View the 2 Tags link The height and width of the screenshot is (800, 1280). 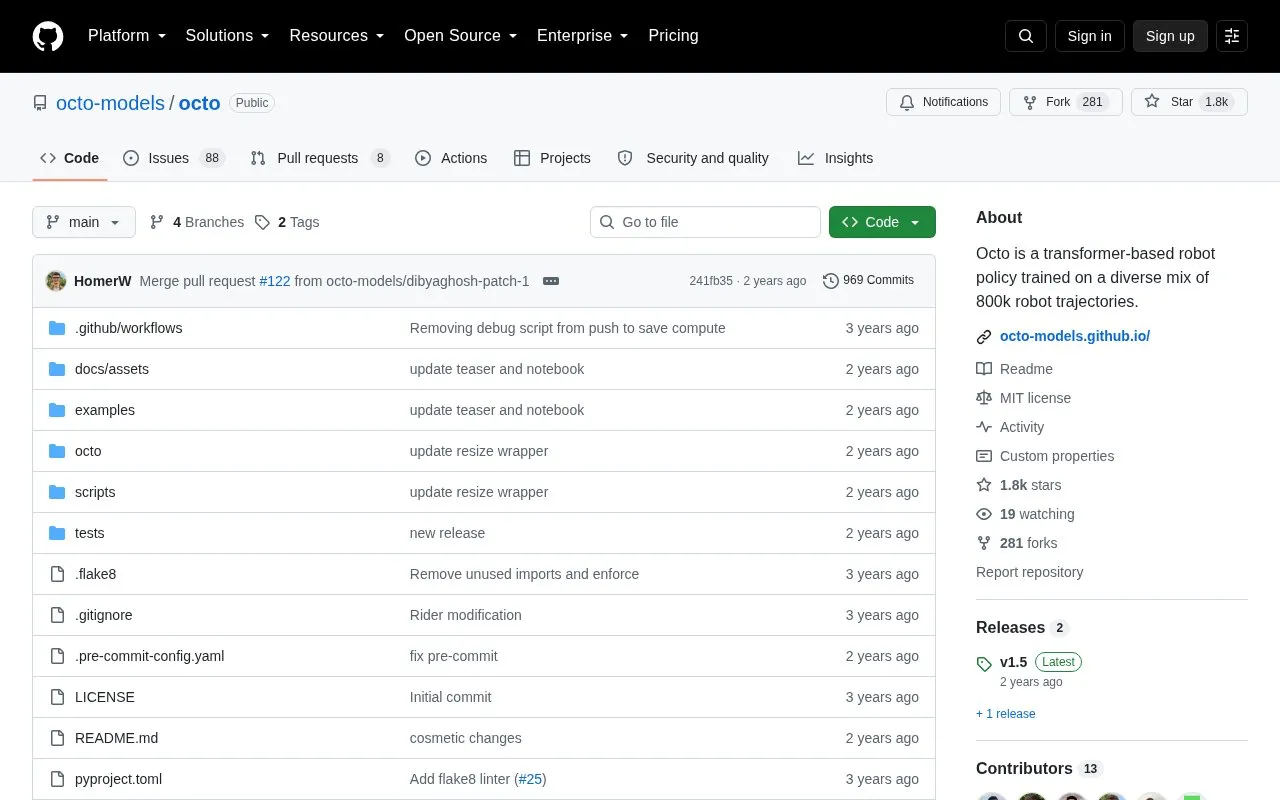pos(287,222)
